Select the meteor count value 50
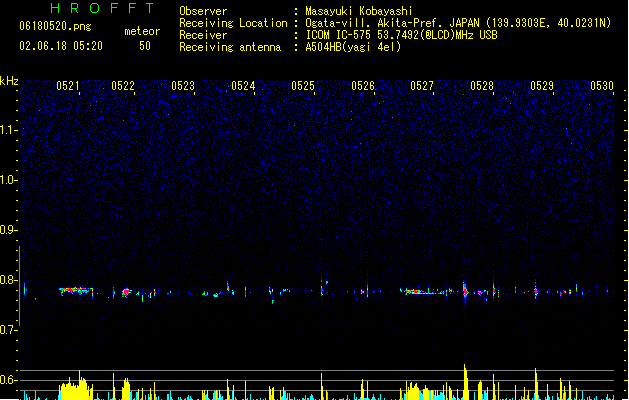Screen dimensions: 629x400 click(145, 46)
